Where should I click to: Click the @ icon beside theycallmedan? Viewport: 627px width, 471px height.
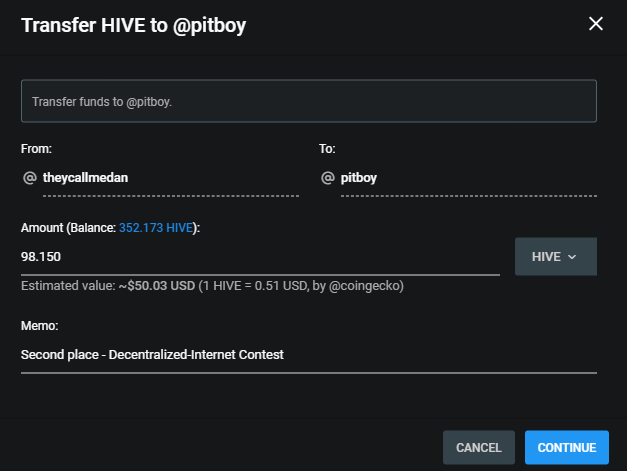pyautogui.click(x=30, y=178)
